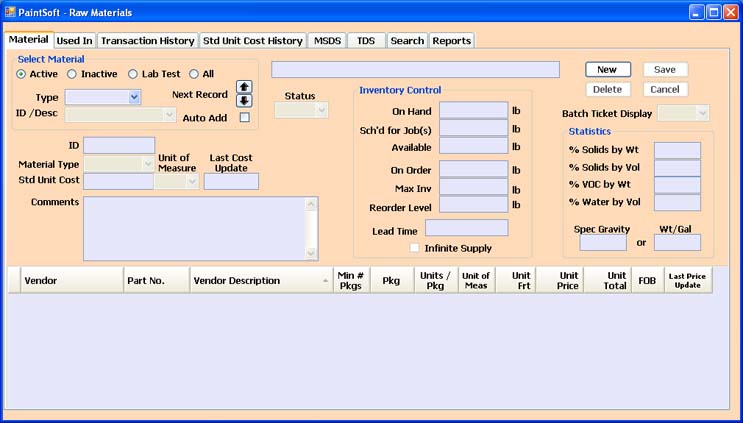This screenshot has width=743, height=423.
Task: Open the Reports tab
Action: (x=452, y=41)
